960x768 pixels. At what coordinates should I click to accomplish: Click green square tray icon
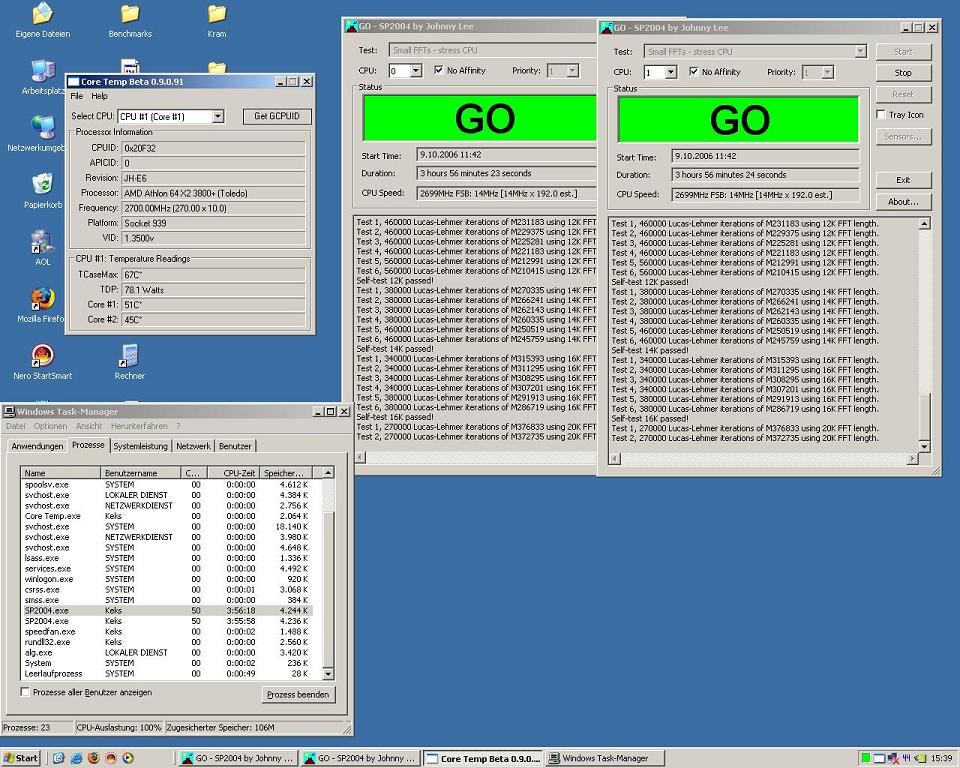866,758
